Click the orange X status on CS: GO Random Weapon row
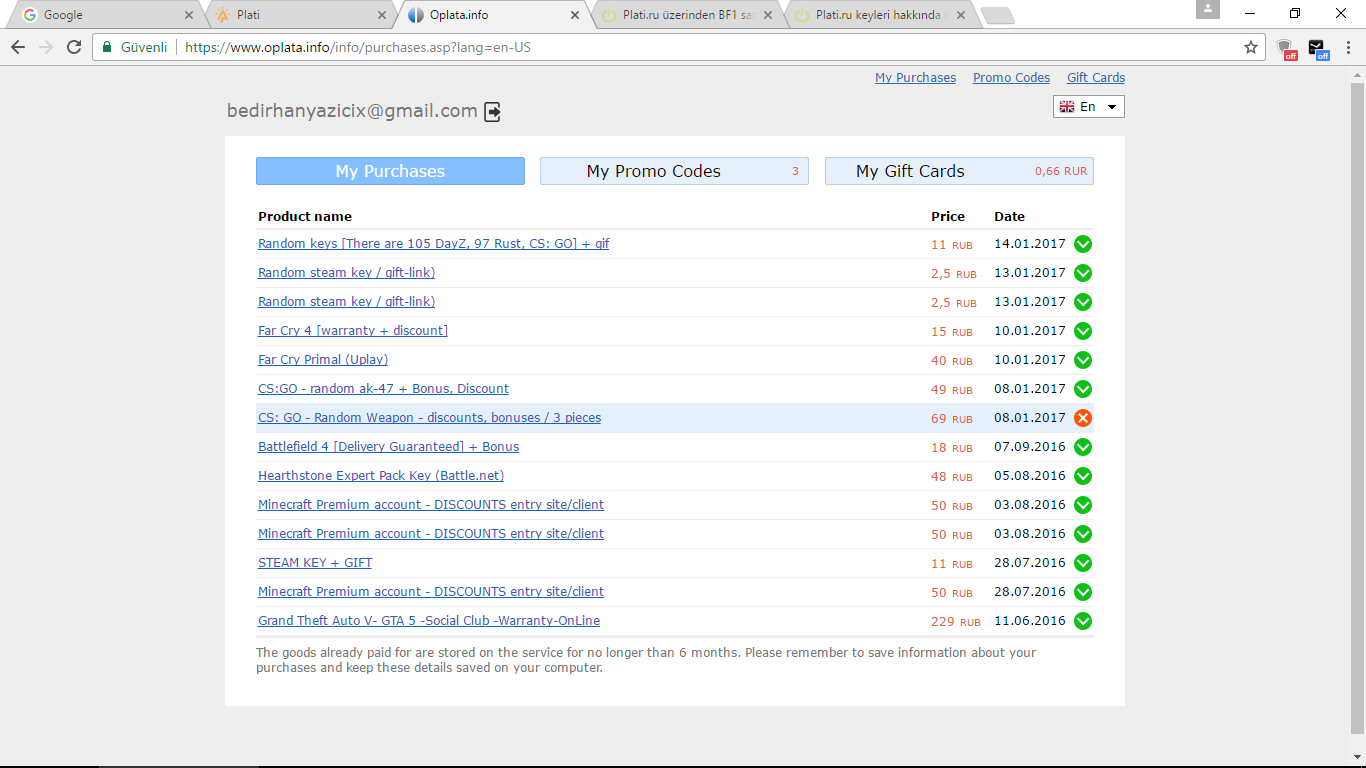The image size is (1366, 768). (x=1083, y=418)
